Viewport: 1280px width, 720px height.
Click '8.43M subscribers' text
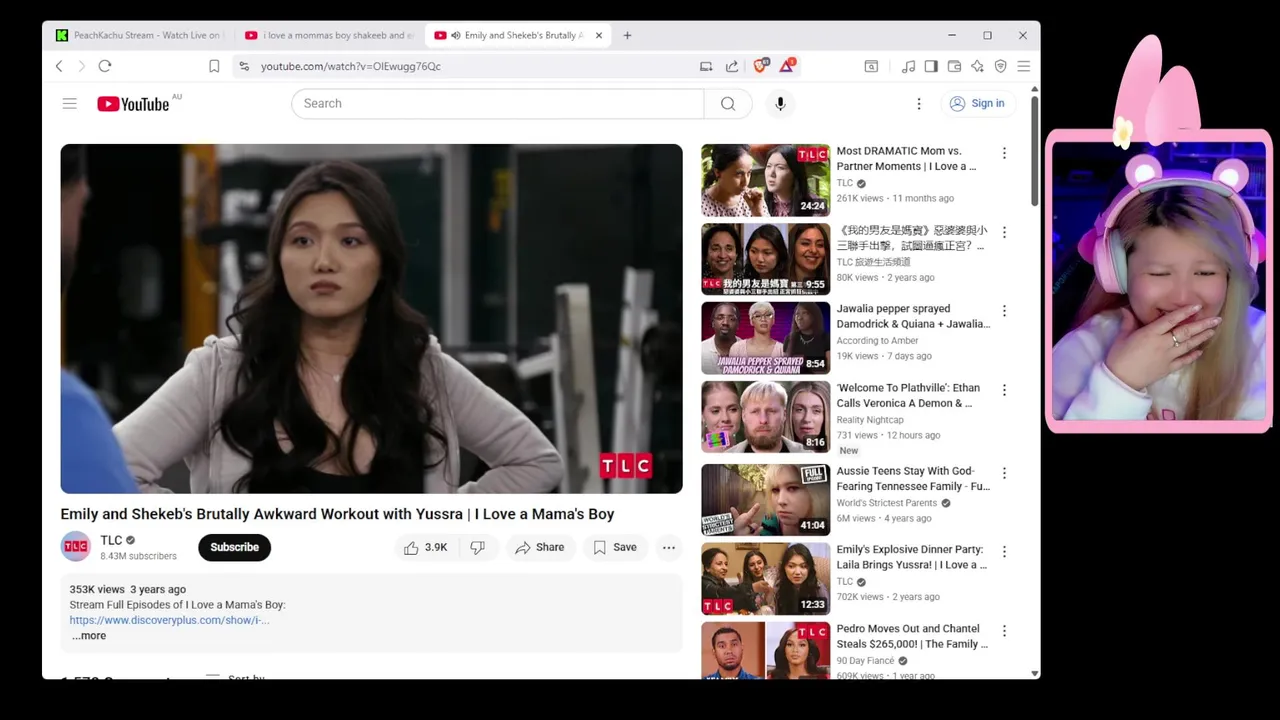pos(138,556)
